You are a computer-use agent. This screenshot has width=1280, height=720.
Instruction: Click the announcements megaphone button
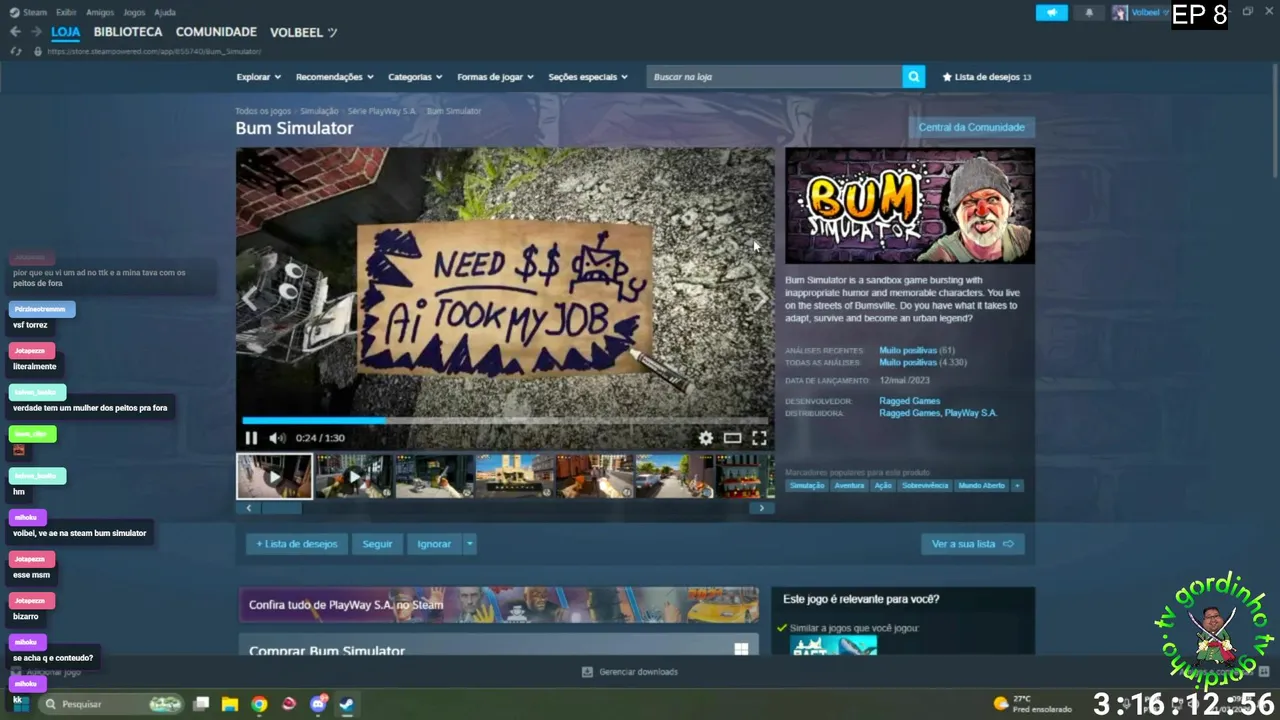point(1051,12)
